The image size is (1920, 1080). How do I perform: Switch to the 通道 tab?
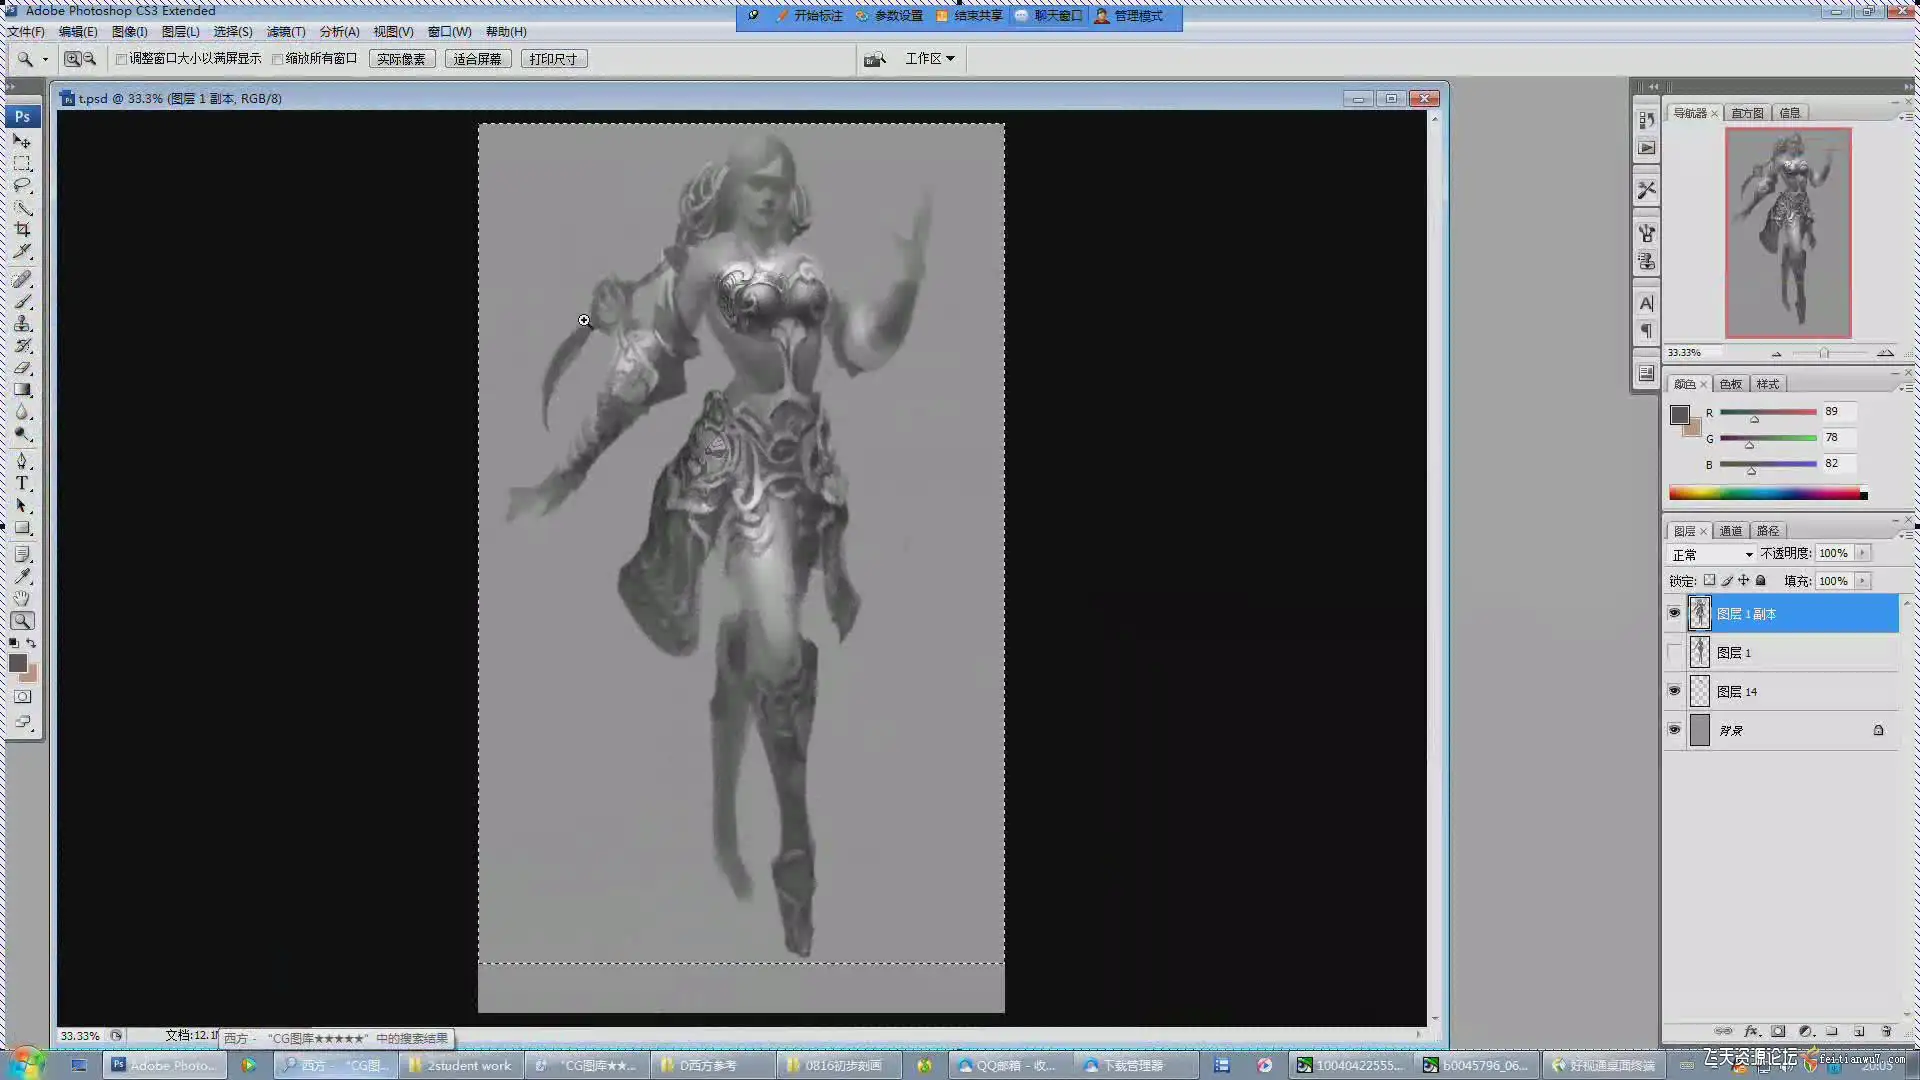1731,531
